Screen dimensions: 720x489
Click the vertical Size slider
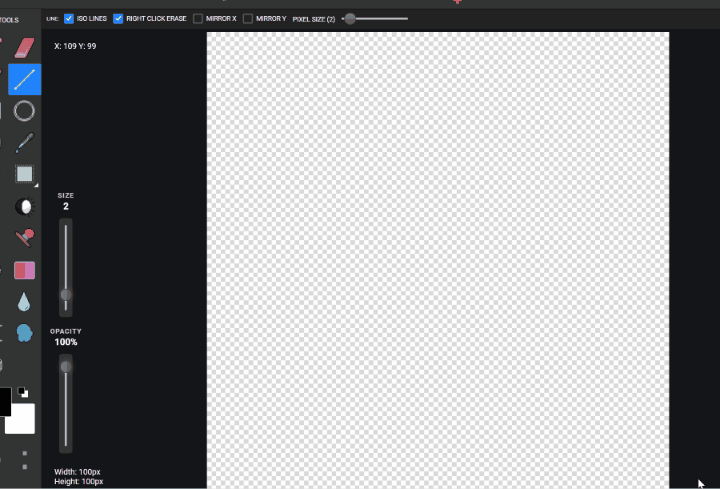[x=66, y=268]
